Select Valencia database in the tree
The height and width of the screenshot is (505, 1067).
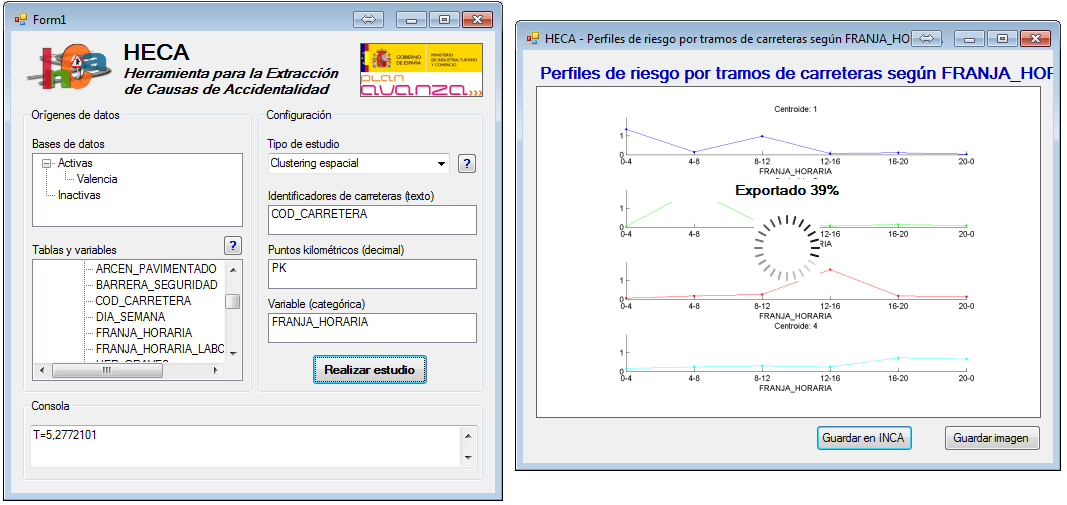coord(97,179)
